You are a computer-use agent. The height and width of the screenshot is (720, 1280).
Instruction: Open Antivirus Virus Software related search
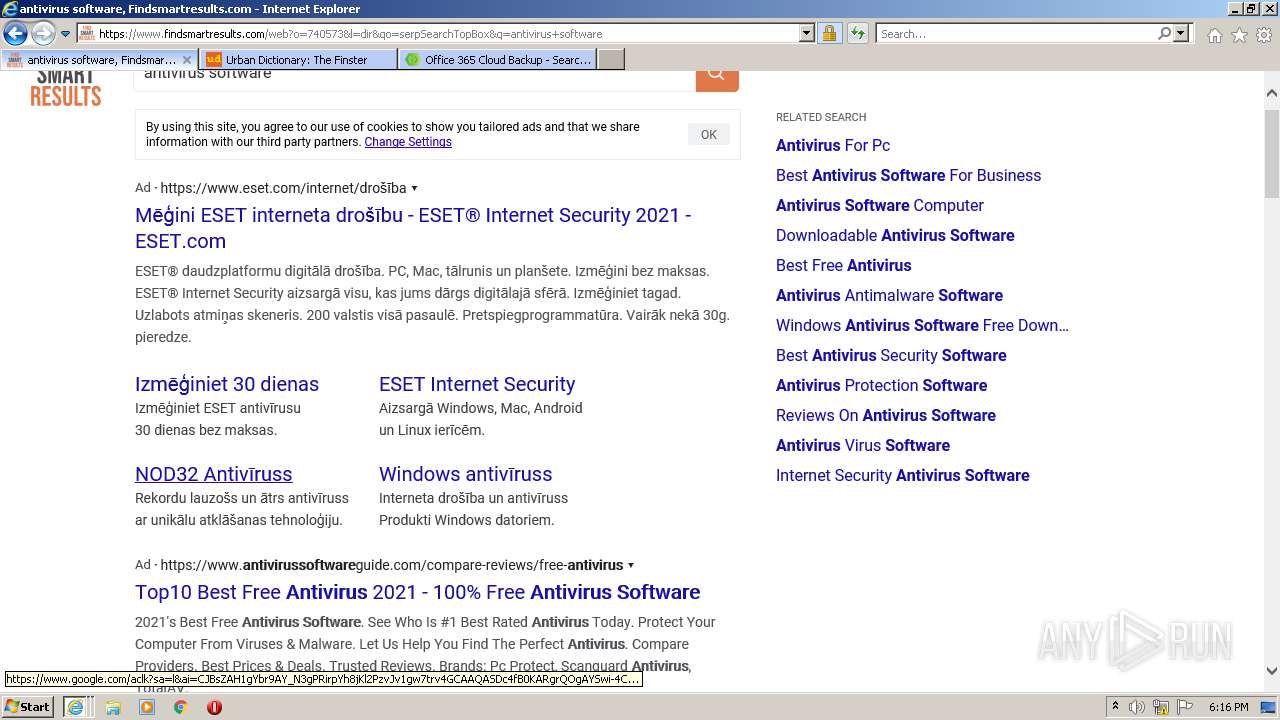(x=863, y=445)
